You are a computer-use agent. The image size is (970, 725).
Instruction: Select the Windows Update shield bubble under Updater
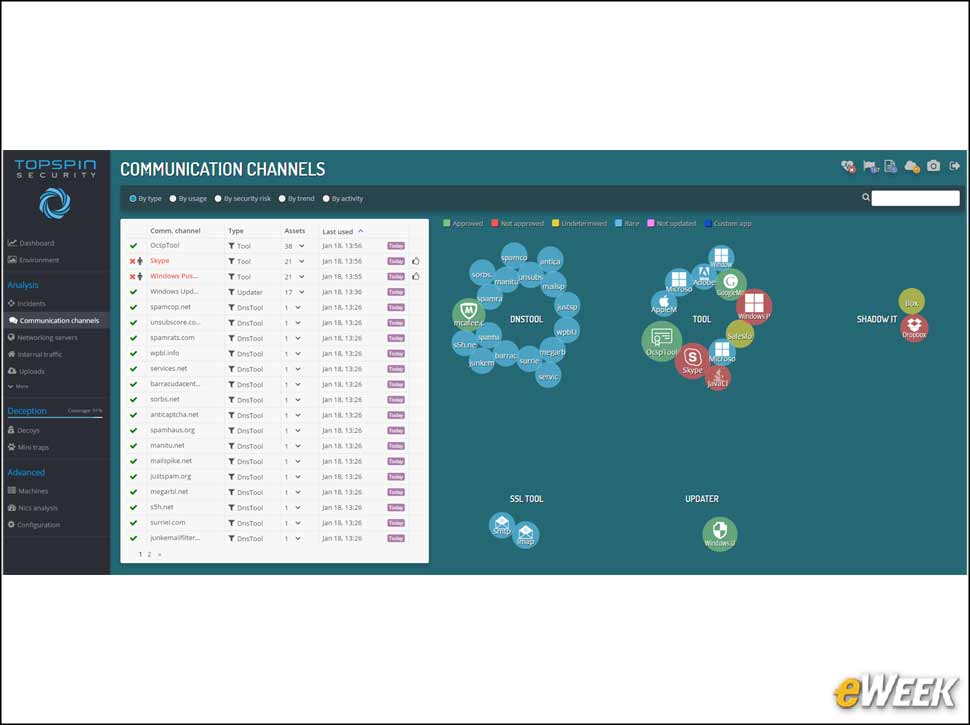pyautogui.click(x=719, y=534)
